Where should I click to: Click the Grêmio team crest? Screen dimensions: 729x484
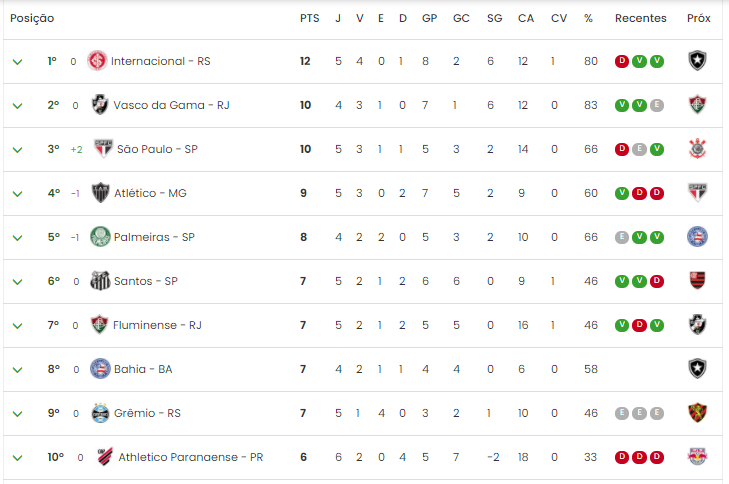click(x=100, y=413)
